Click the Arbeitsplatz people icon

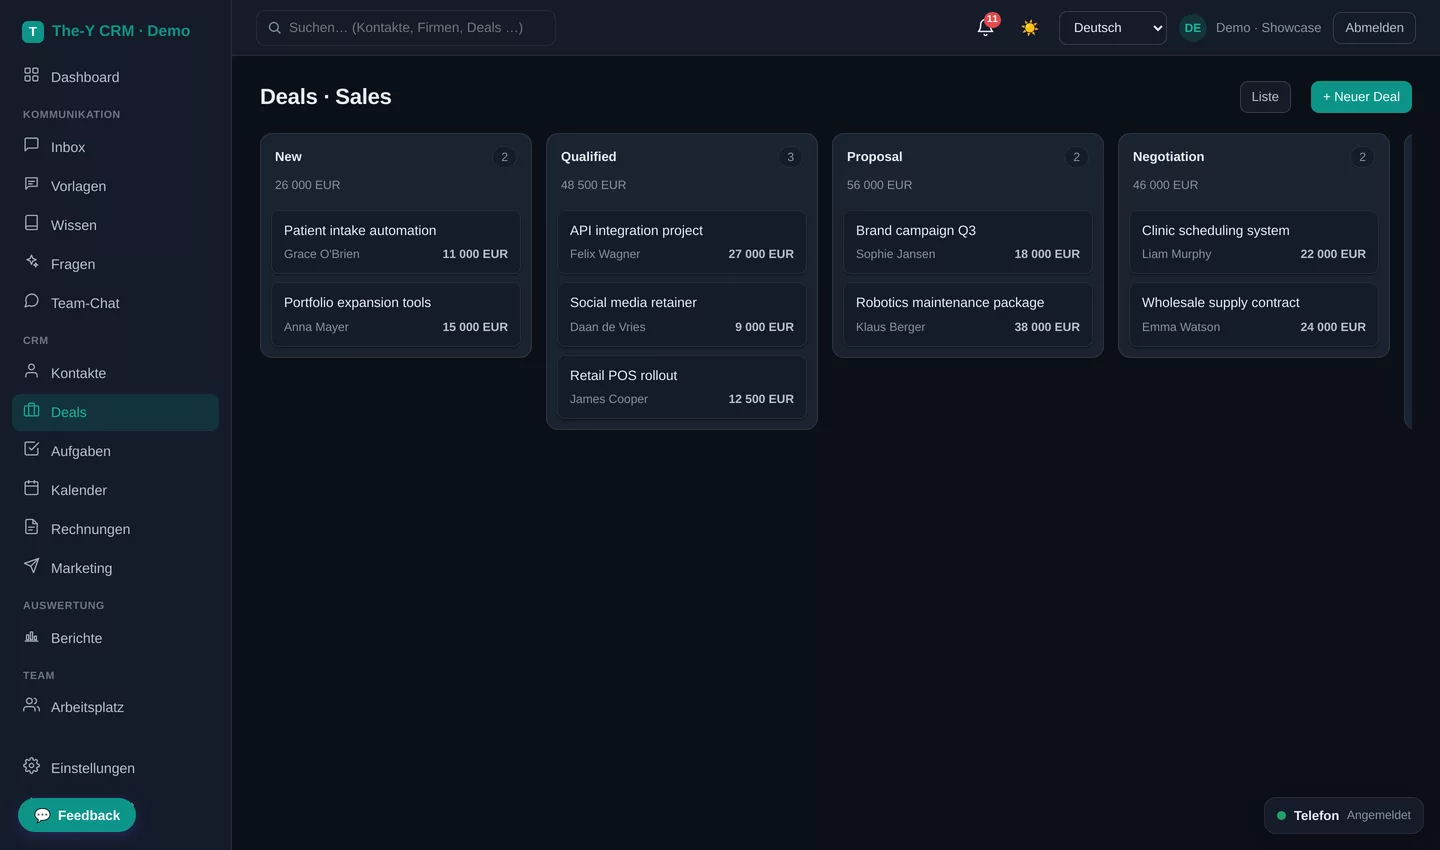pos(32,705)
